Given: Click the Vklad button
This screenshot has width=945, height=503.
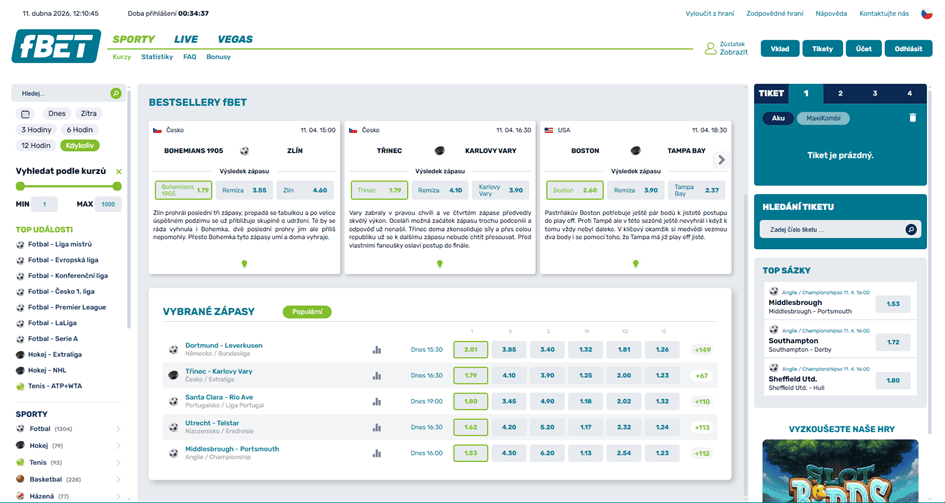Looking at the screenshot, I should coord(780,49).
